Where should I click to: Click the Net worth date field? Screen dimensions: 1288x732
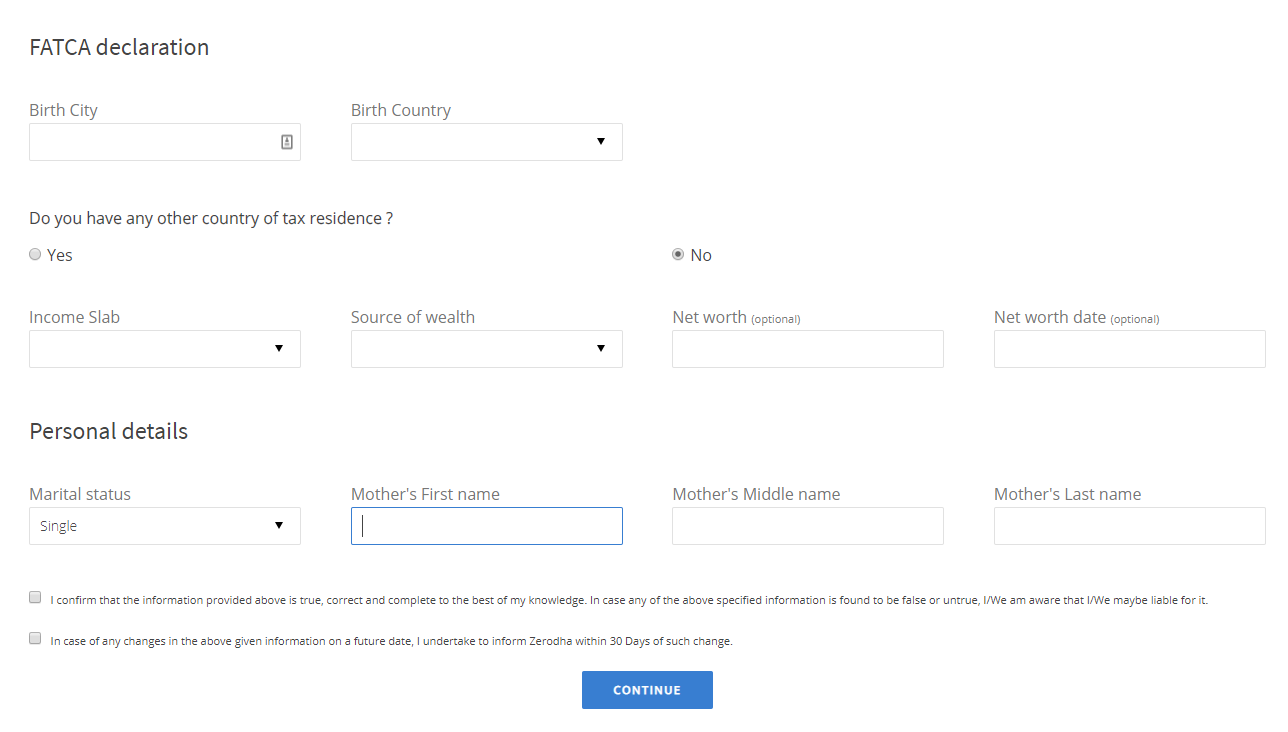tap(1130, 349)
